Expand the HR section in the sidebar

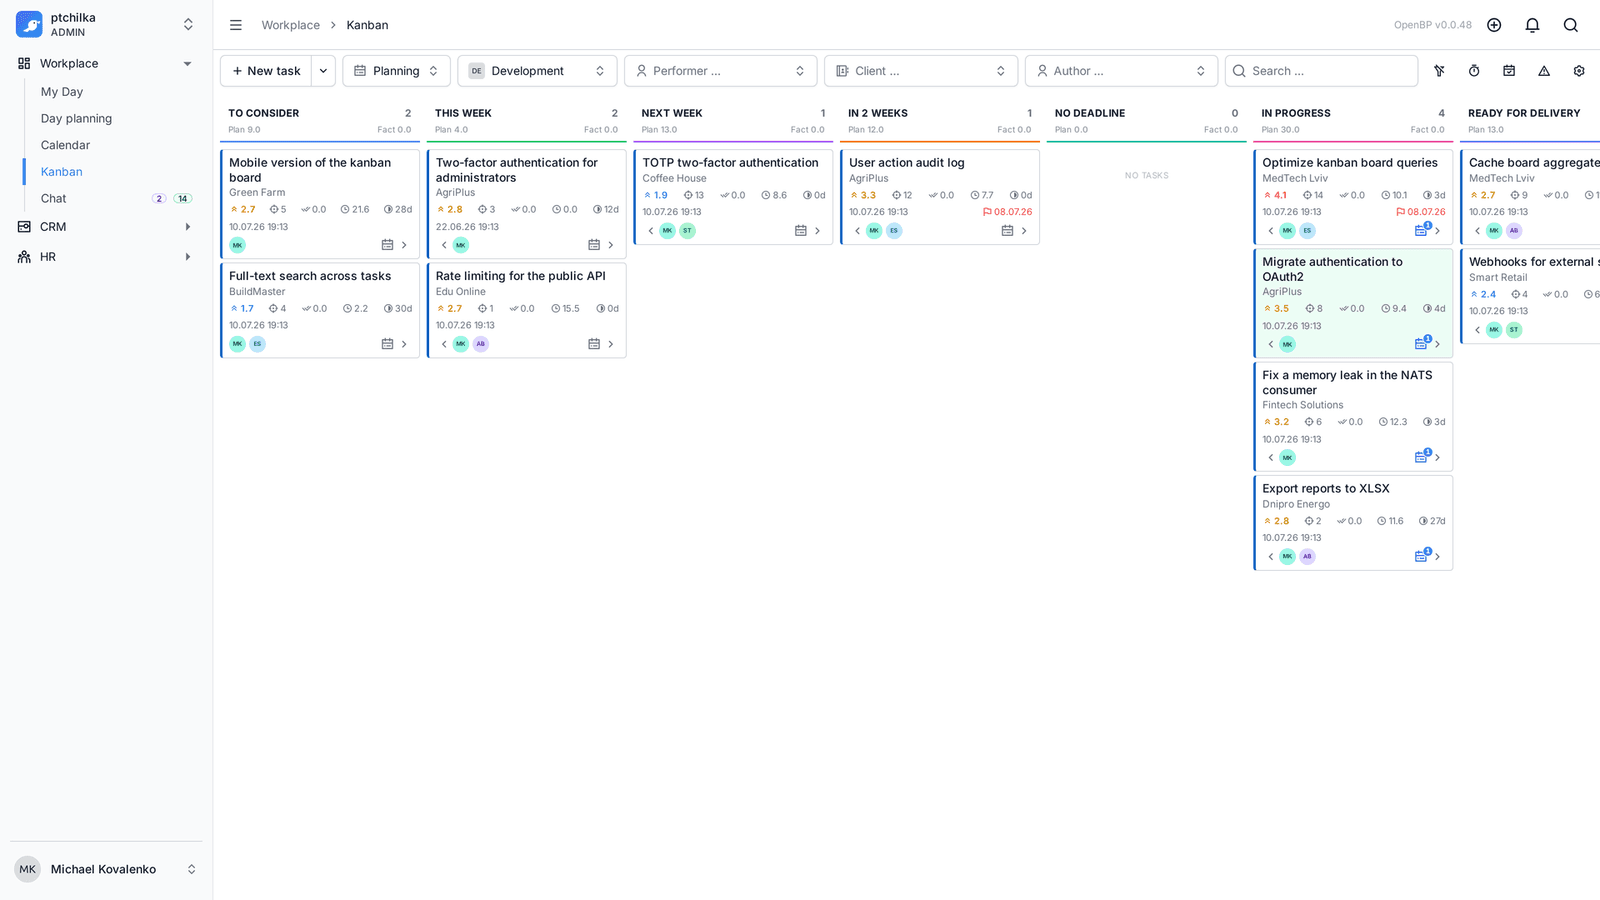pyautogui.click(x=106, y=257)
